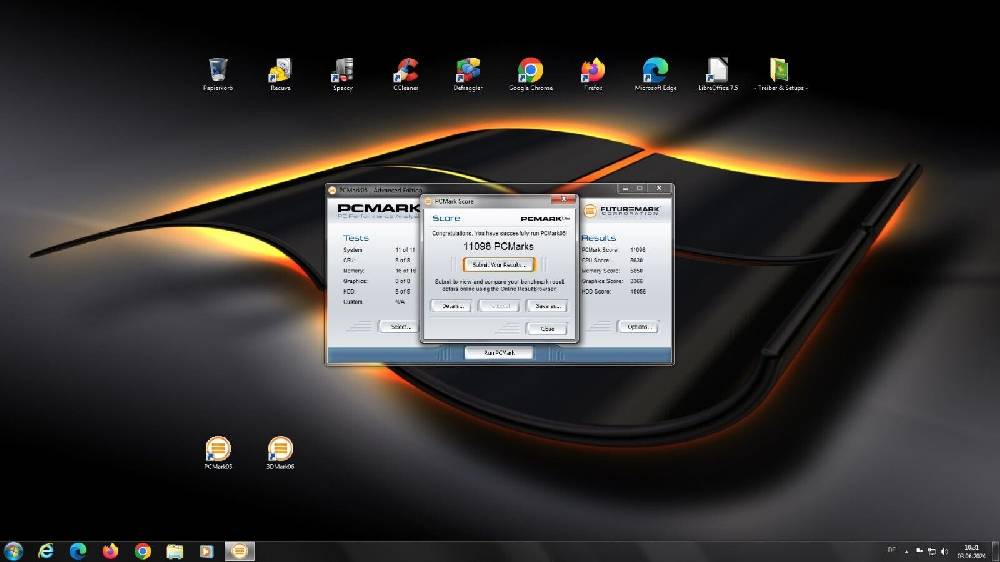Show hidden tray icons arrow
The image size is (1000, 562).
906,552
